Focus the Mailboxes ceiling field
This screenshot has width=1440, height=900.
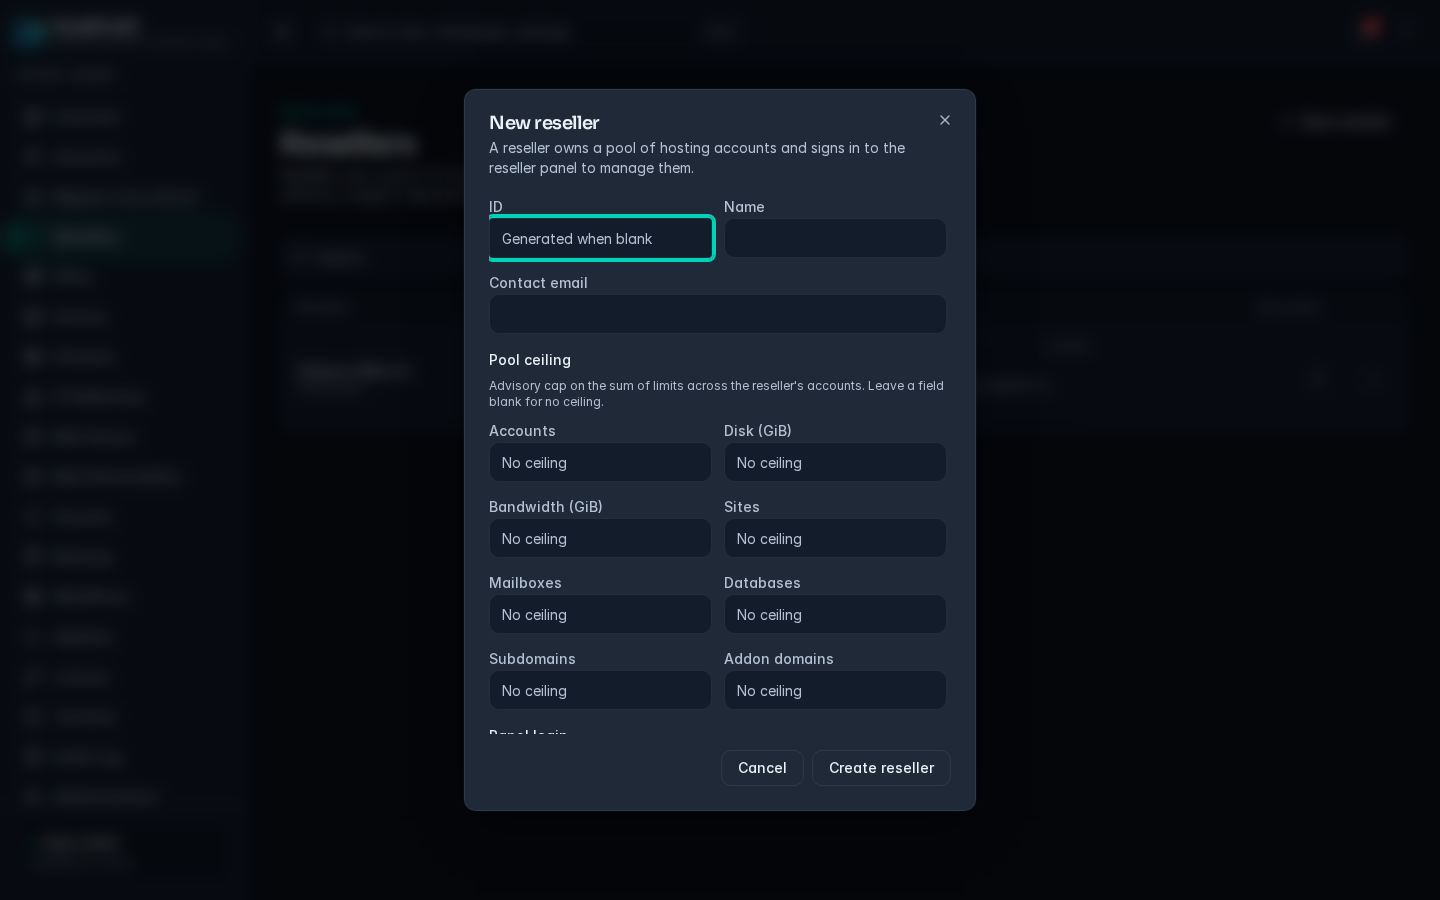(600, 614)
